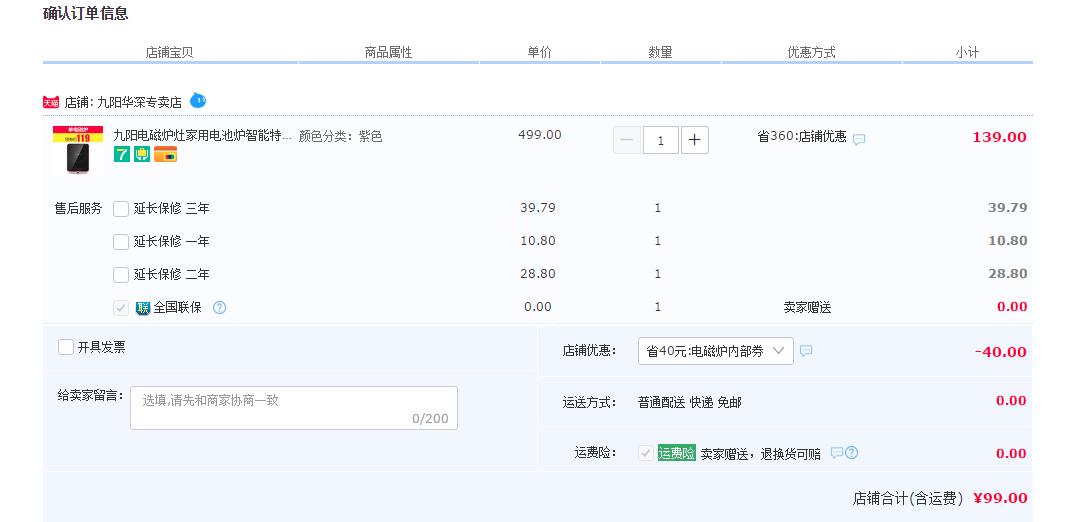Click comment bubble beside 电磁炉内部券 dropdown
This screenshot has width=1070, height=522.
806,351
